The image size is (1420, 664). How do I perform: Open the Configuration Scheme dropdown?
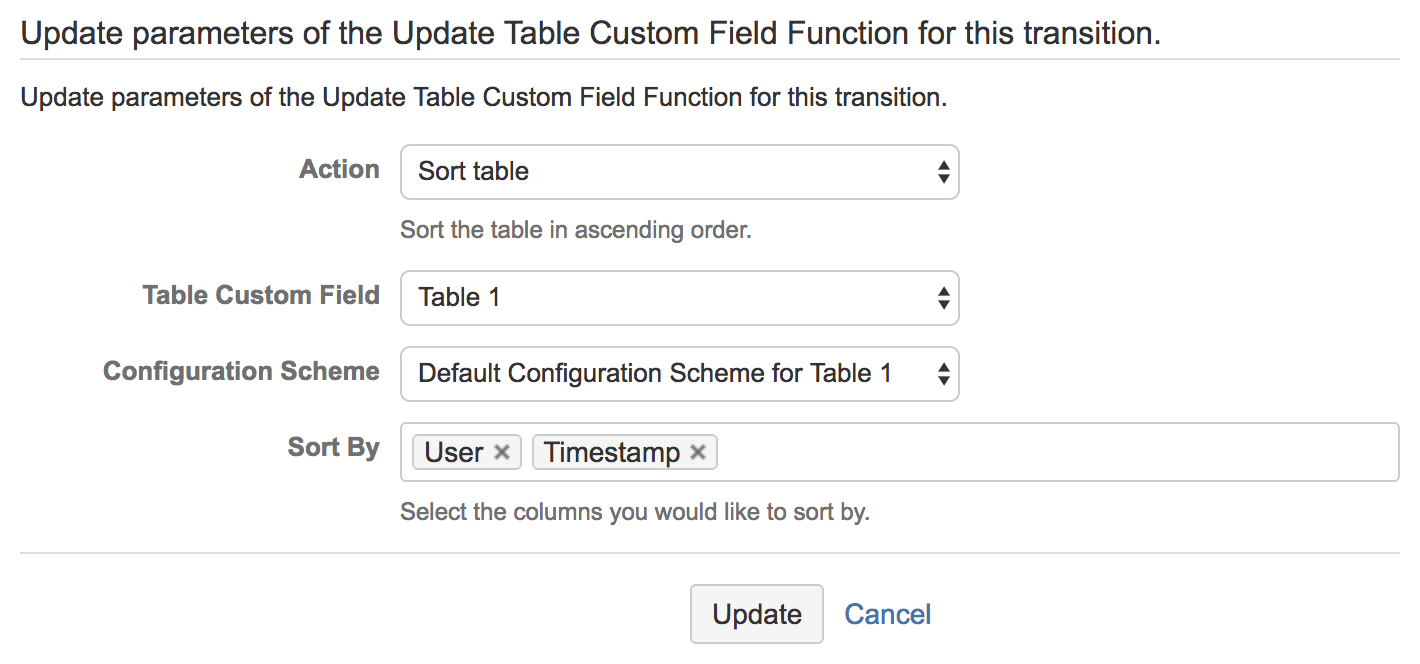pos(680,373)
